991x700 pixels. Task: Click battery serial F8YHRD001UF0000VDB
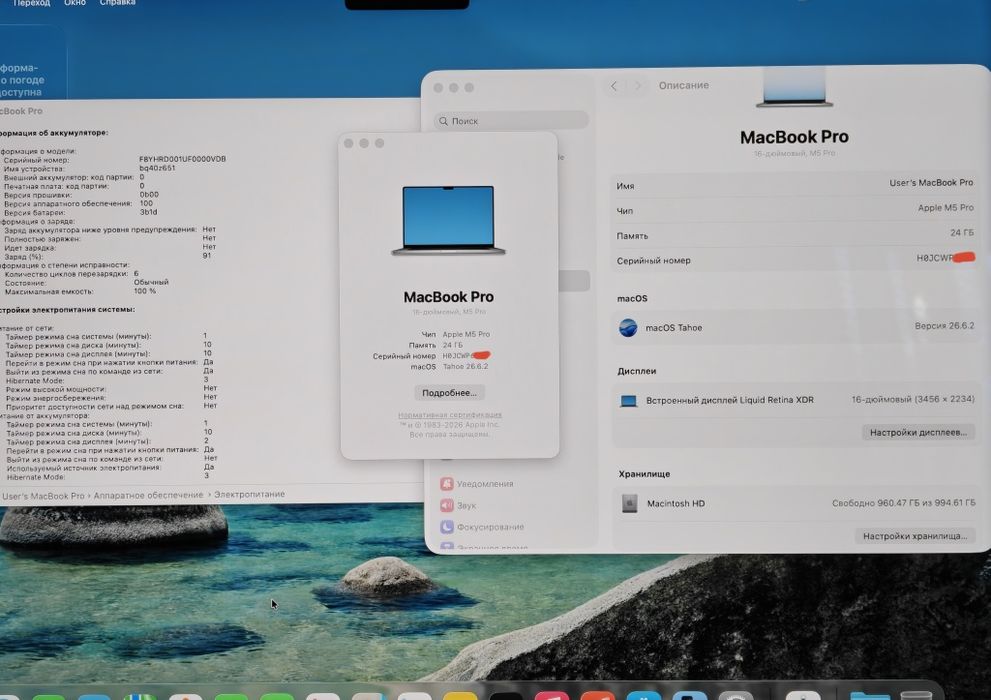click(182, 159)
